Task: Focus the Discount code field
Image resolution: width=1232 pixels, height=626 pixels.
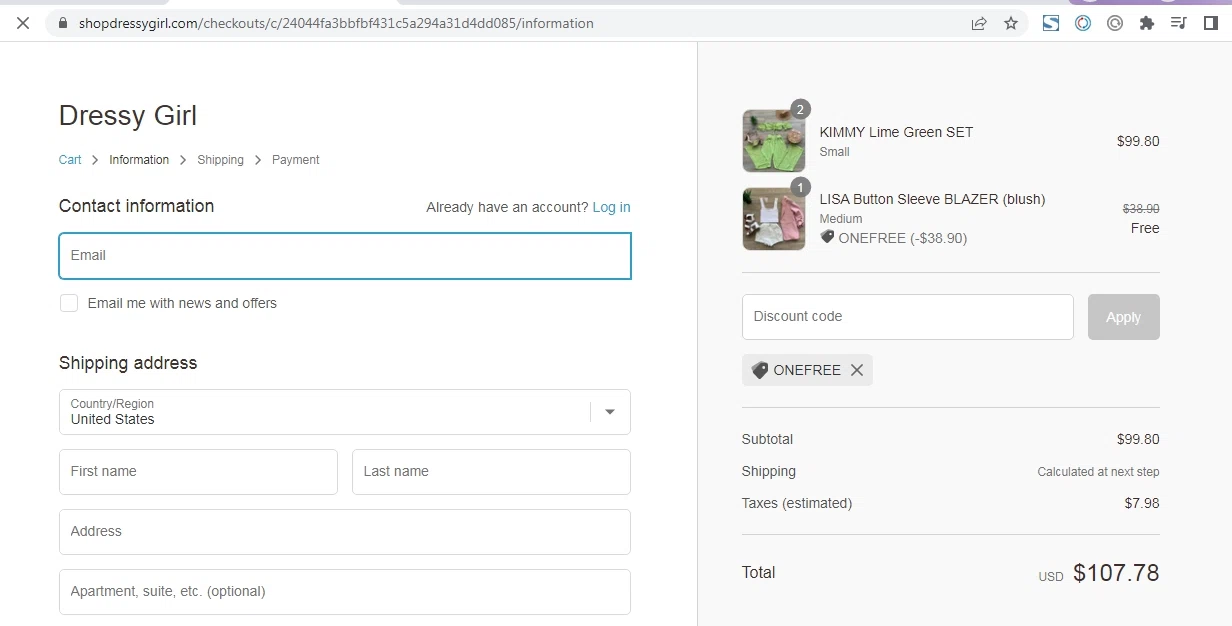Action: (x=908, y=317)
